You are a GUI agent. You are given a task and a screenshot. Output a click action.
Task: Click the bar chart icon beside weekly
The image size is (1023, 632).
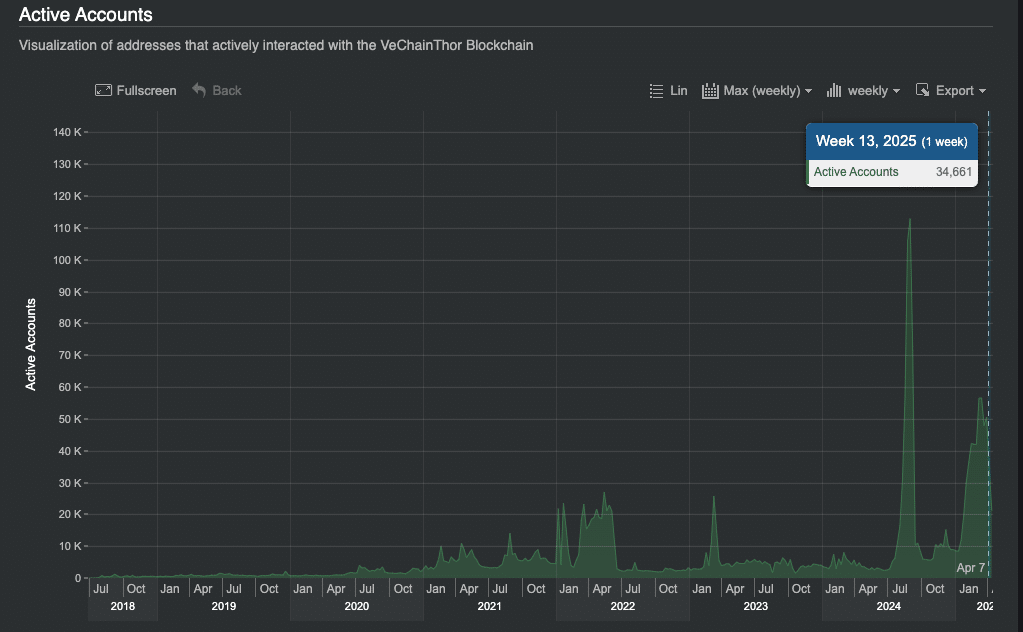click(x=834, y=91)
